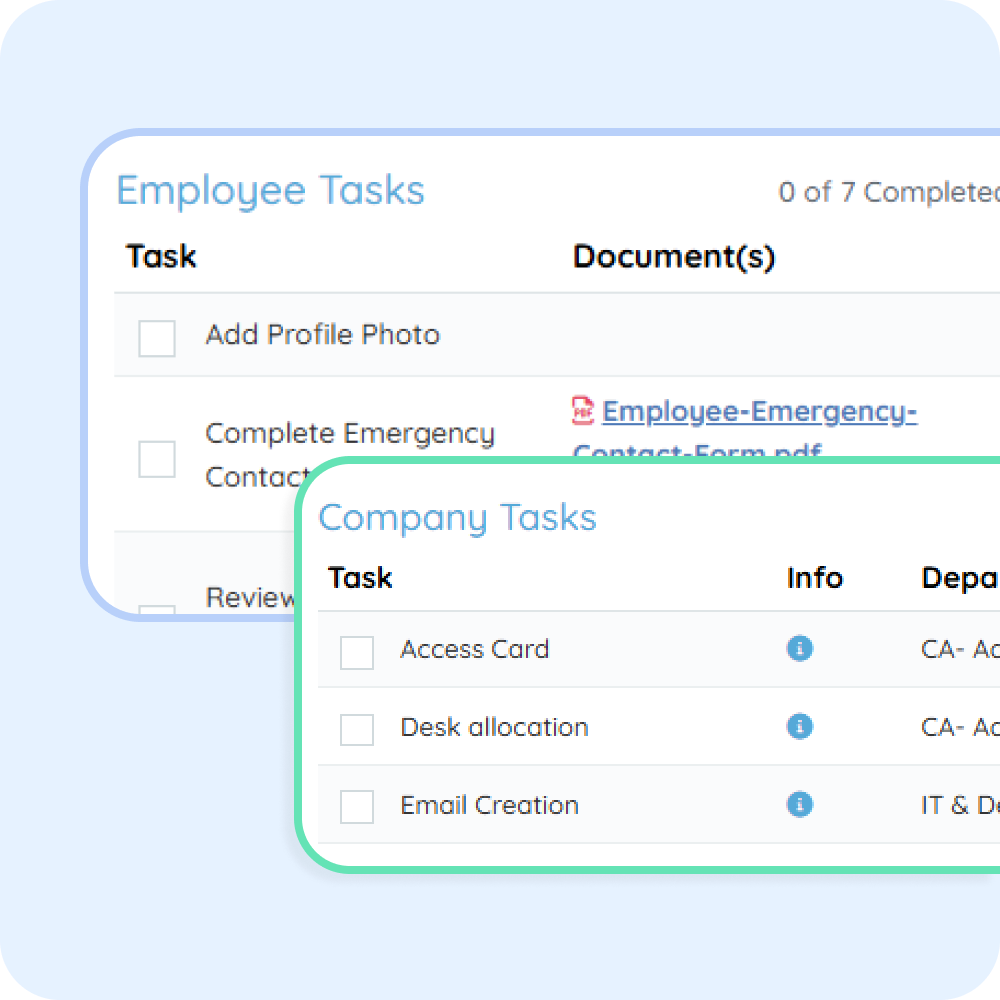
Task: Click CA- department cell for Access Card
Action: tap(960, 649)
